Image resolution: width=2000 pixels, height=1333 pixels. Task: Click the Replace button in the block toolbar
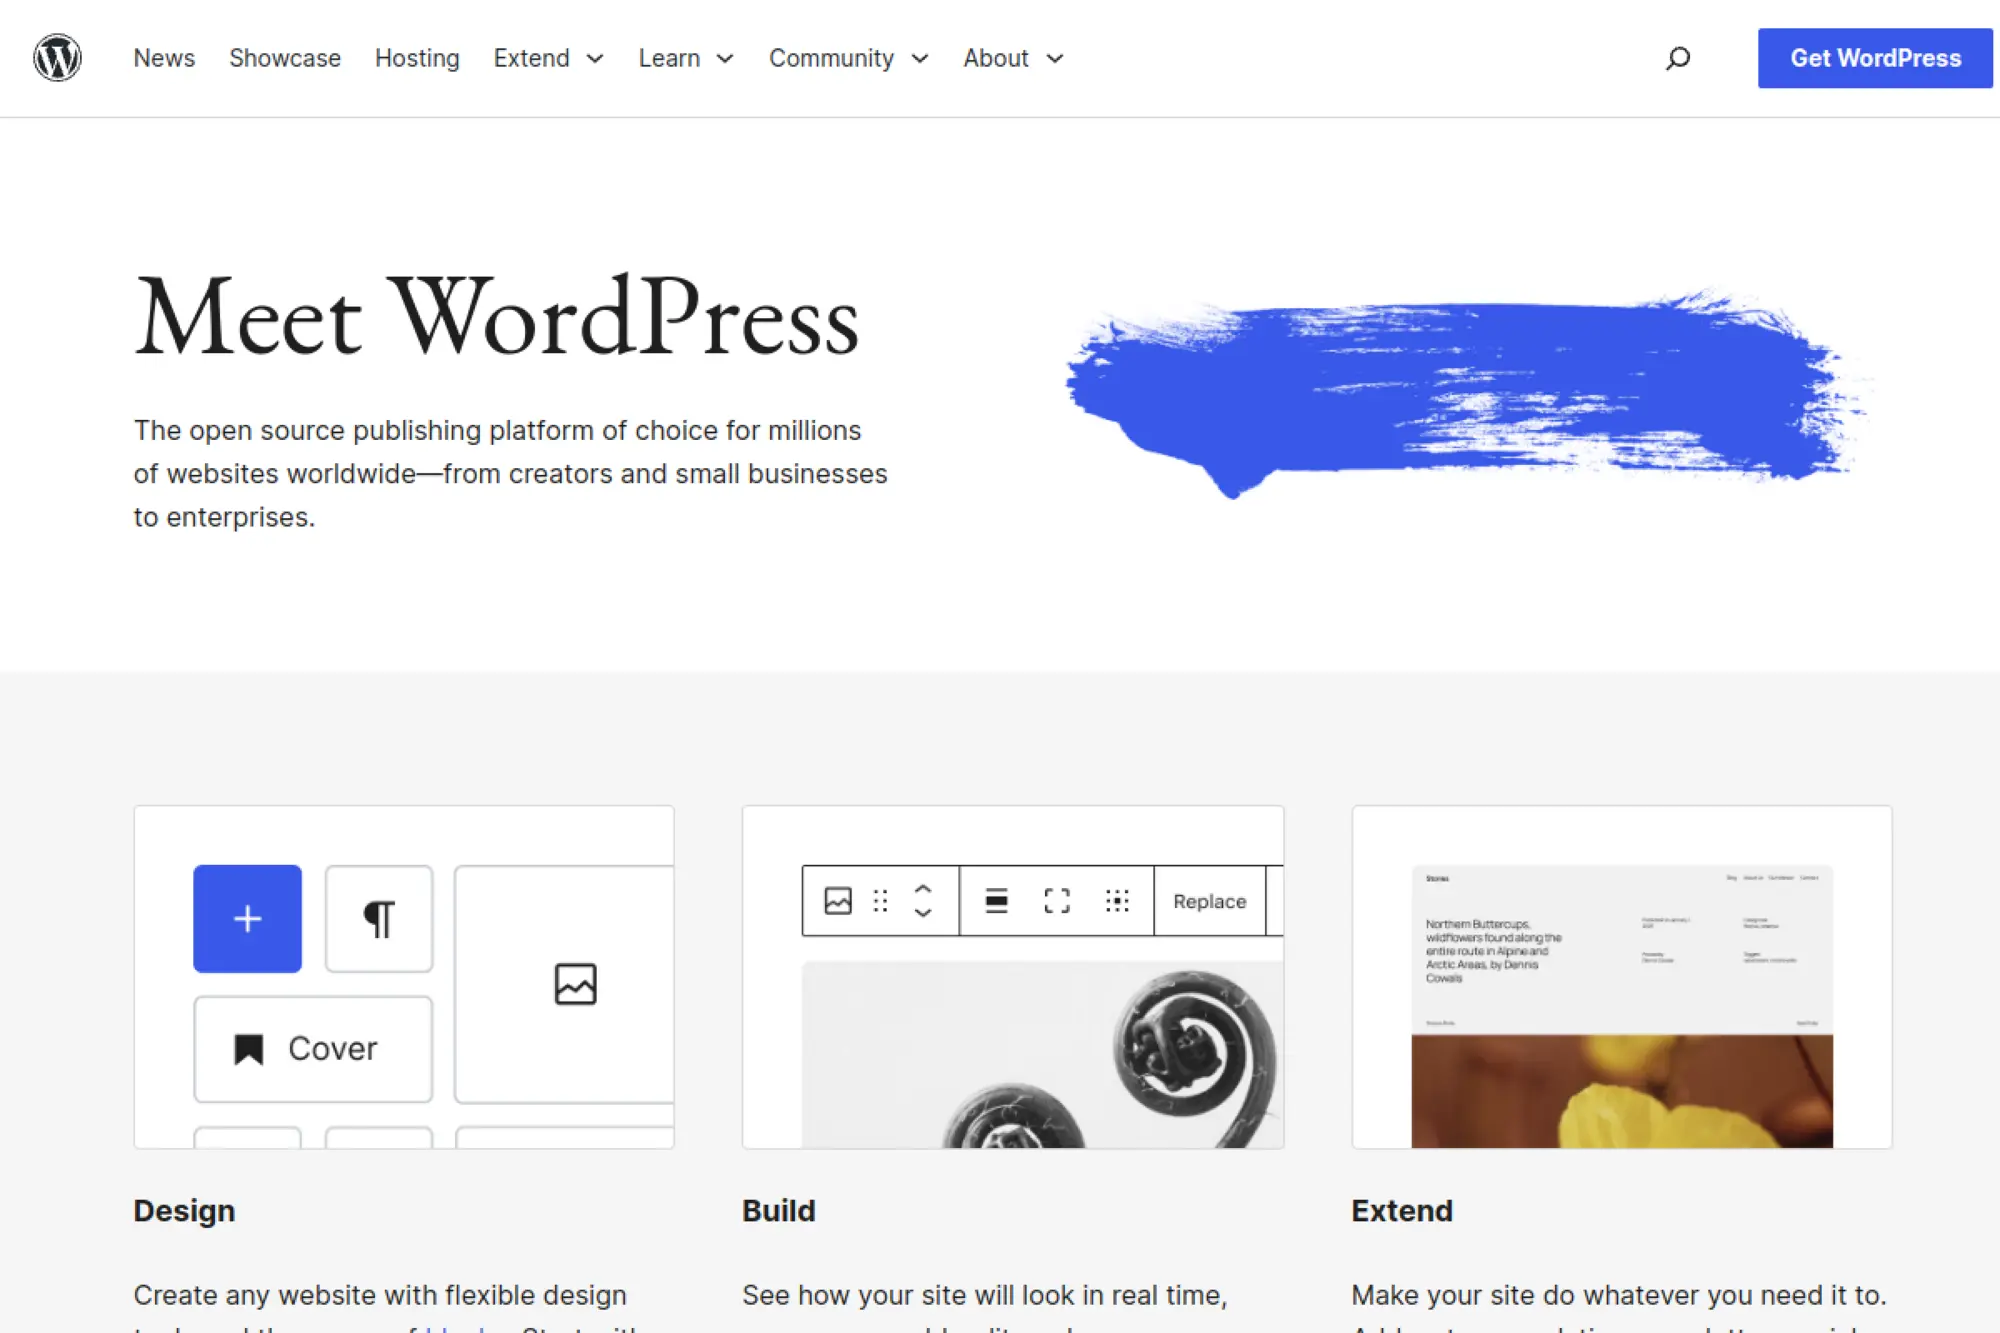point(1209,901)
